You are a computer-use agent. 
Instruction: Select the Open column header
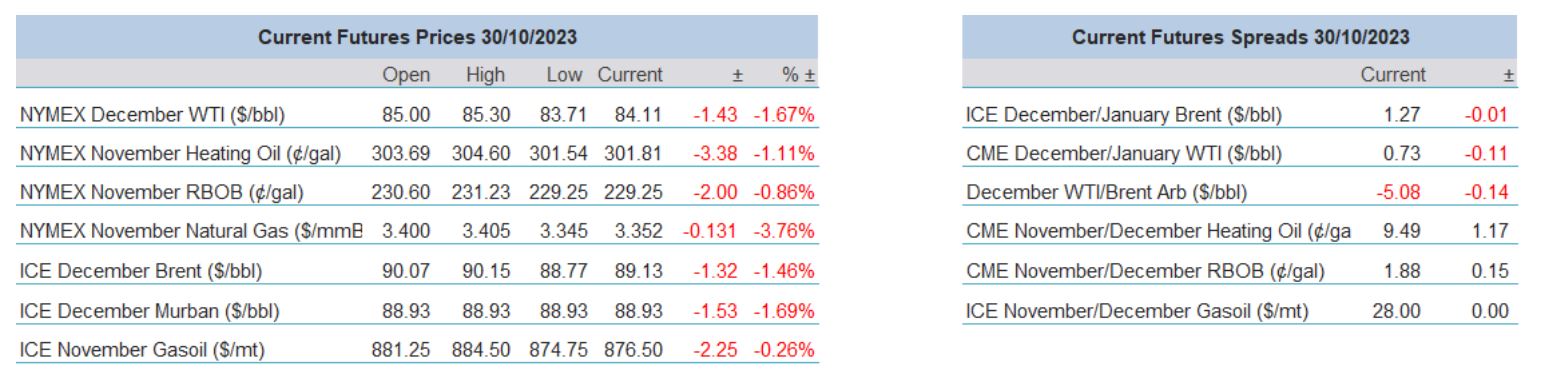point(407,75)
